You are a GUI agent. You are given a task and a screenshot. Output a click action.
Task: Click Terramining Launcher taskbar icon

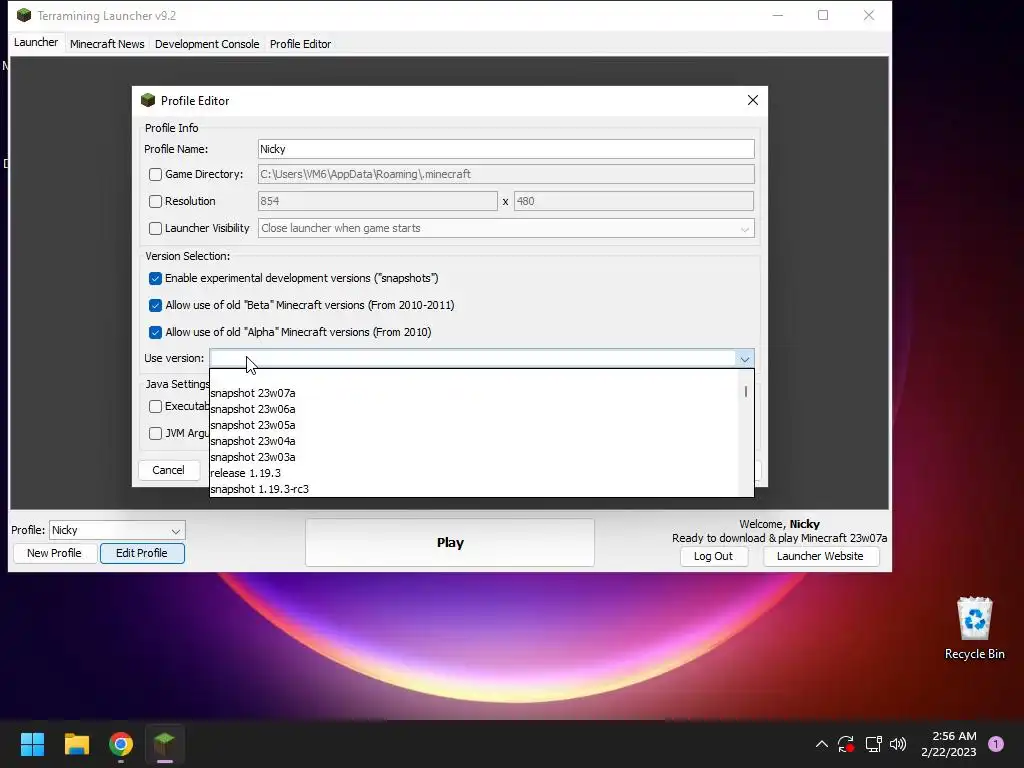pyautogui.click(x=165, y=744)
